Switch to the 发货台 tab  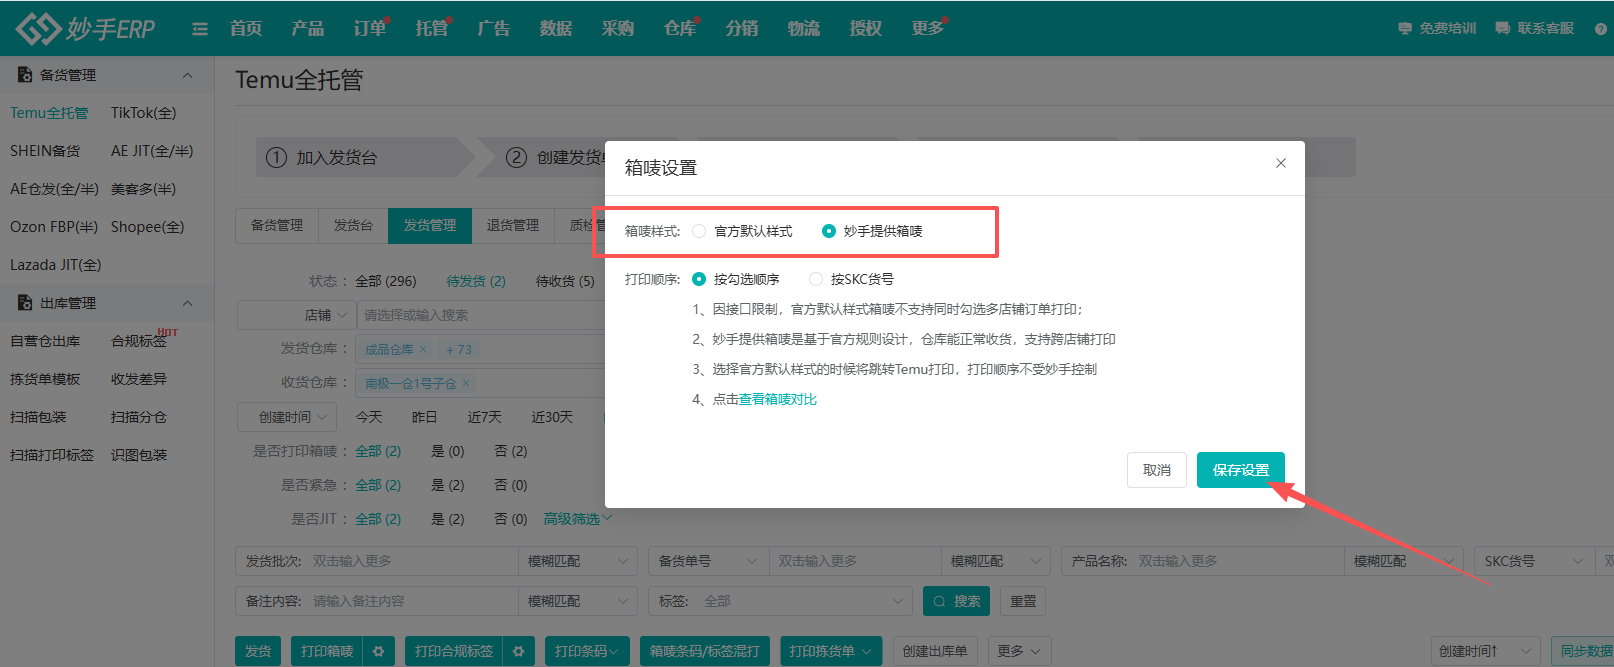[x=353, y=226]
